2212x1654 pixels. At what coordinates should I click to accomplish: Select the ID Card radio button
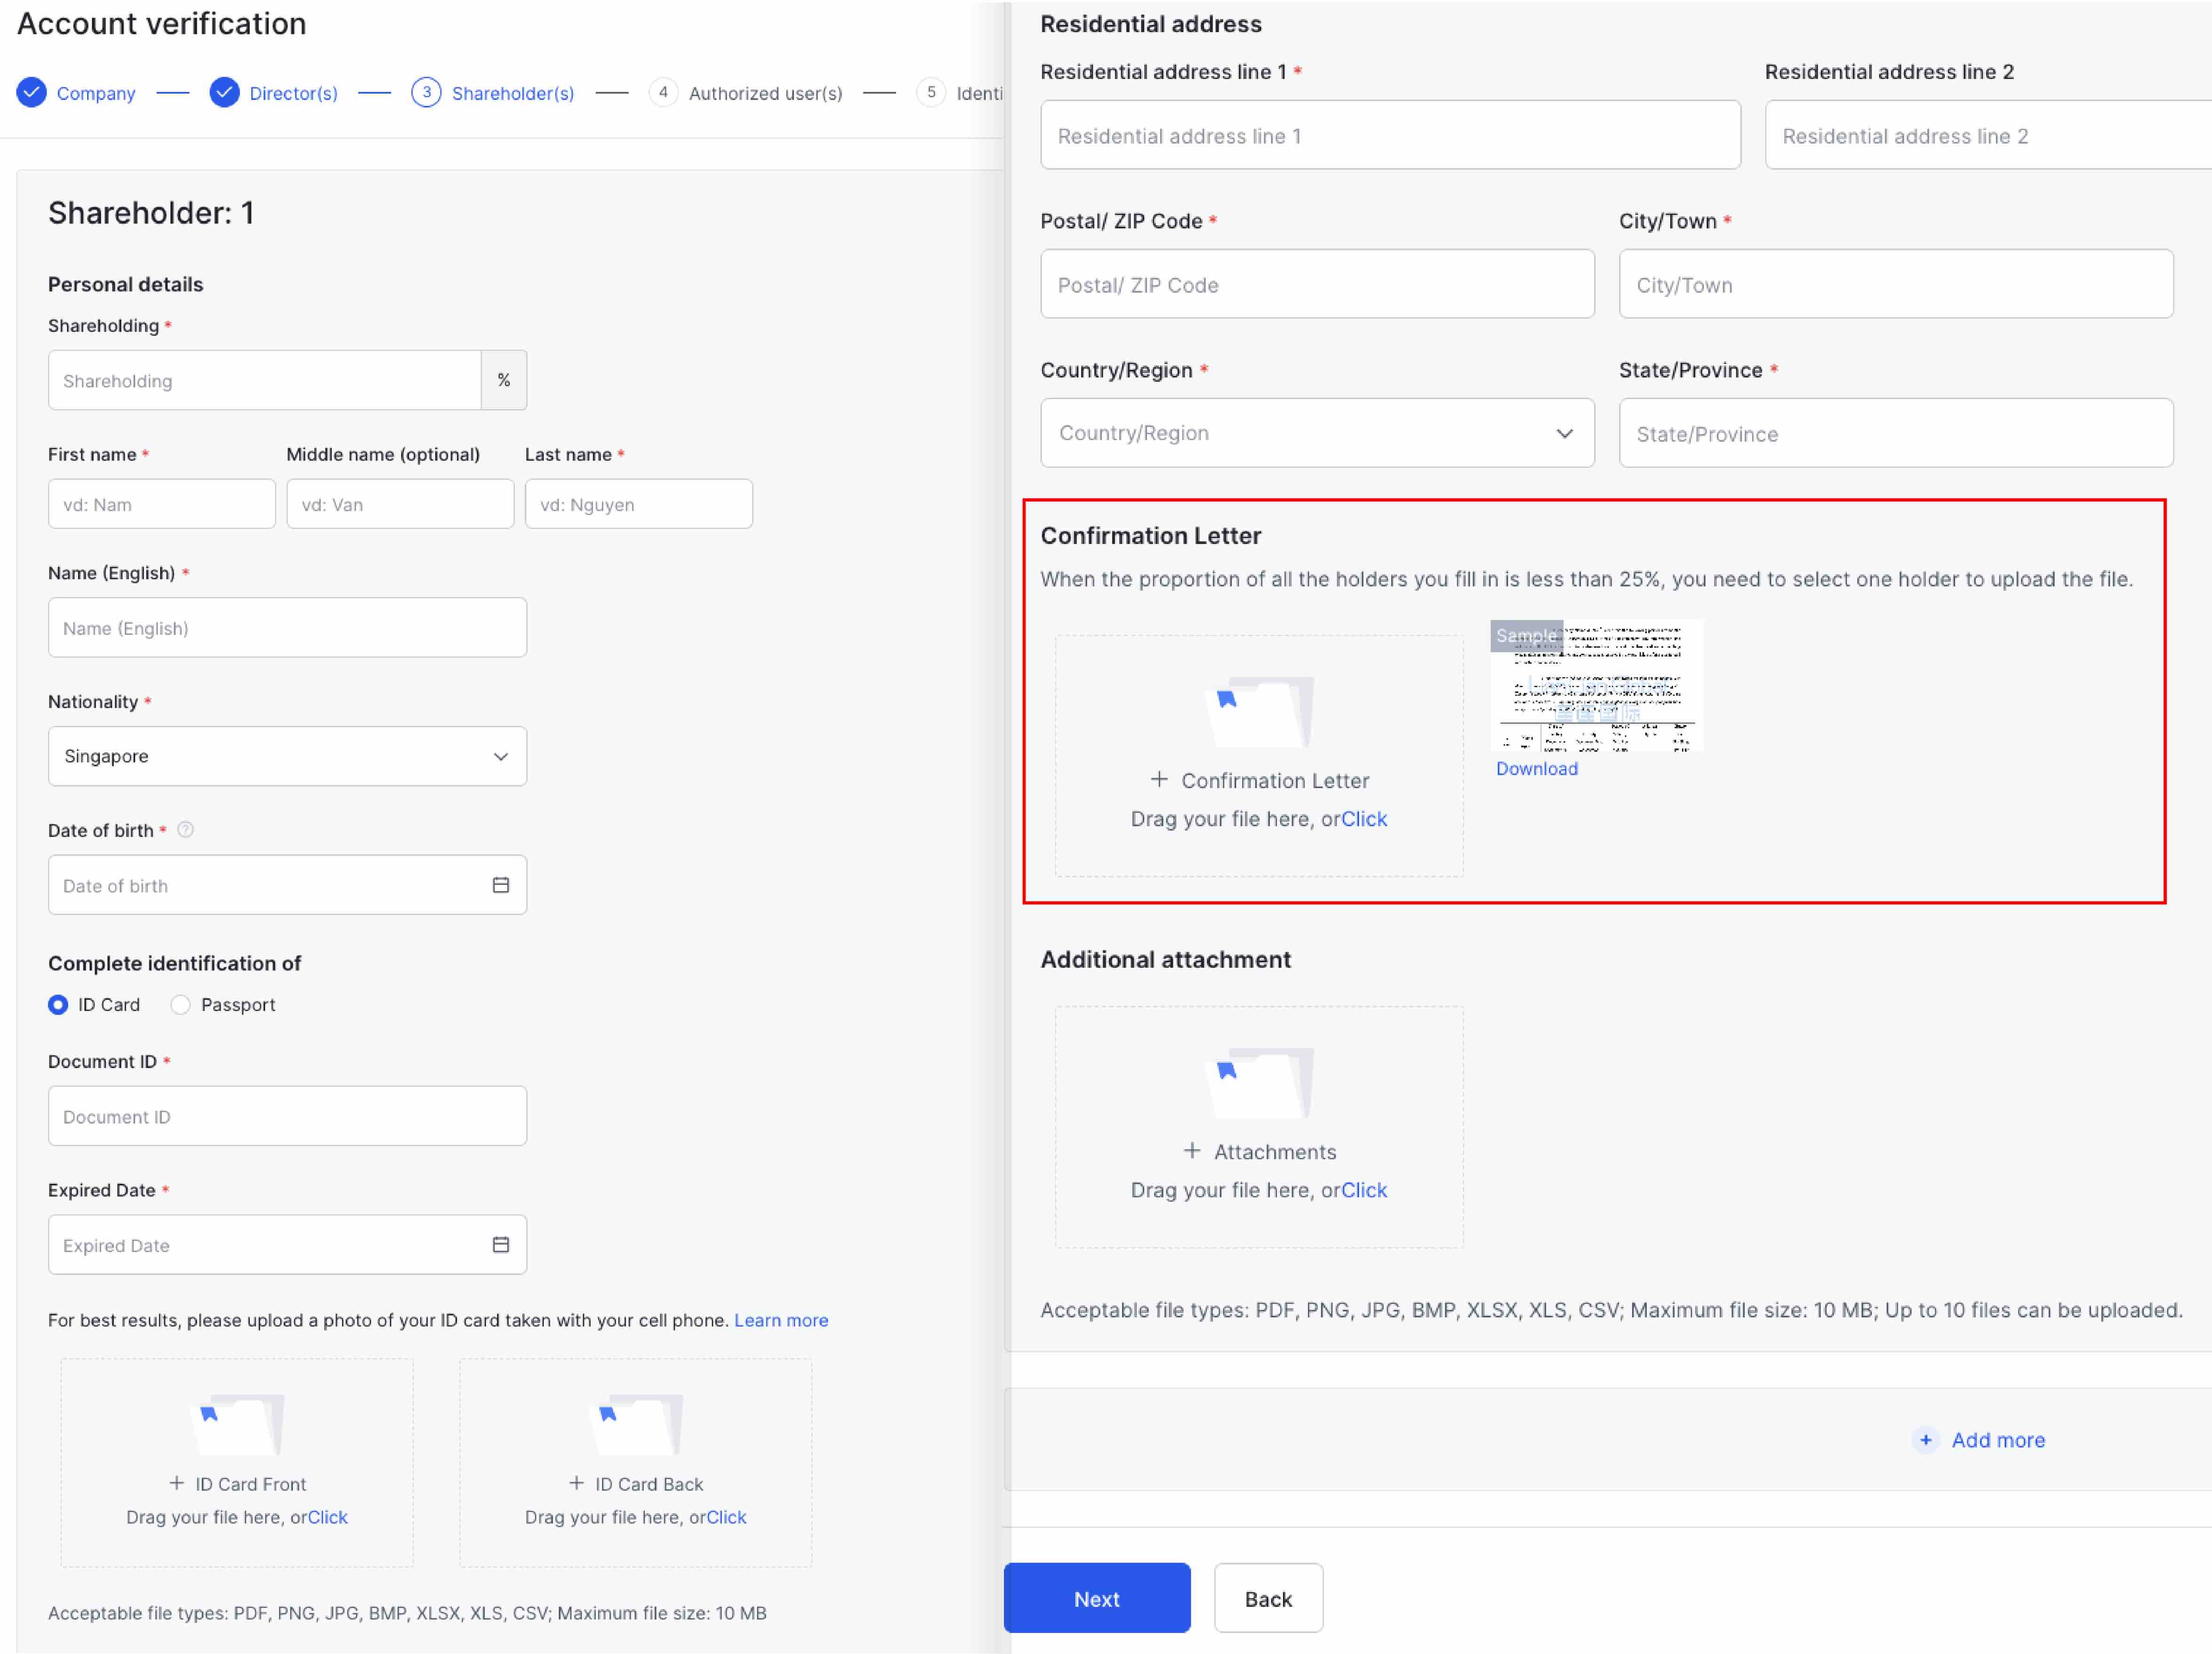click(58, 1005)
